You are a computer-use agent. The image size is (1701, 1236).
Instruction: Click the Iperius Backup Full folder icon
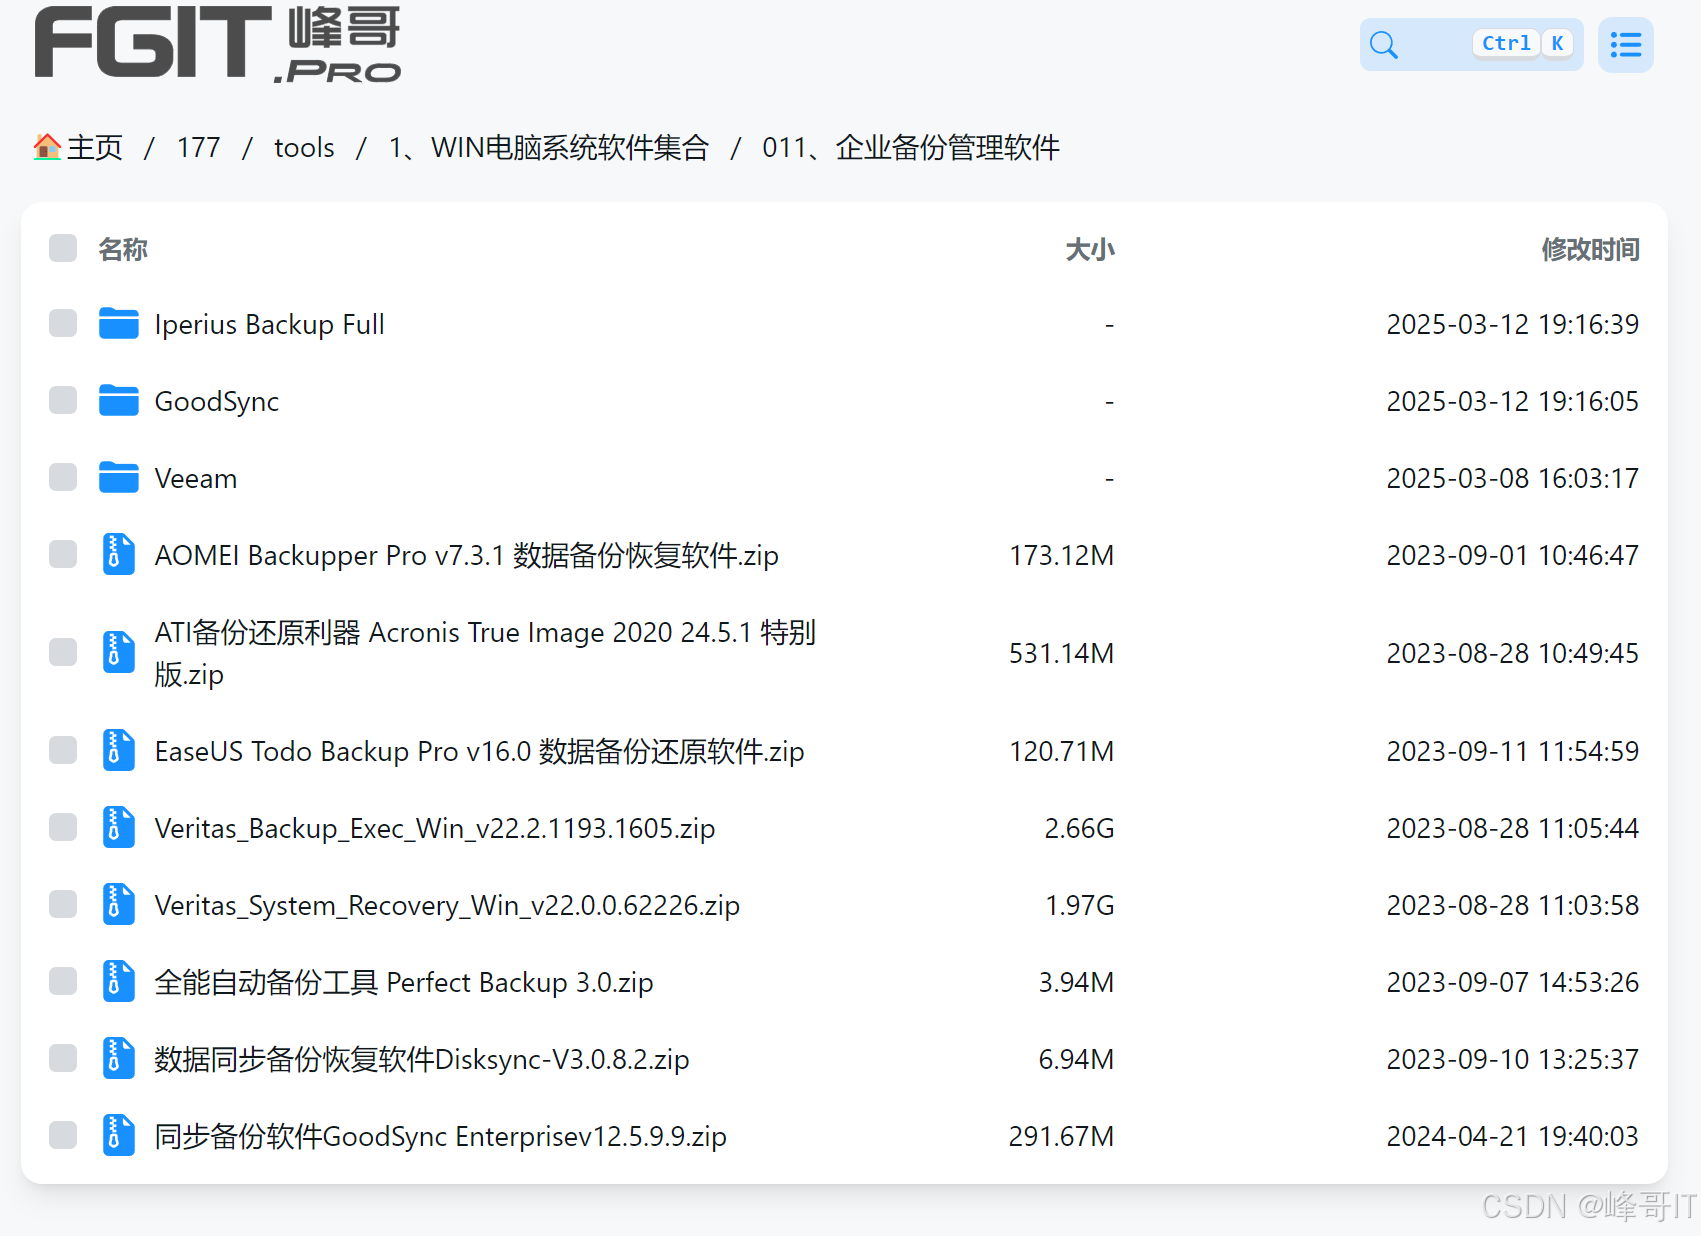point(119,324)
